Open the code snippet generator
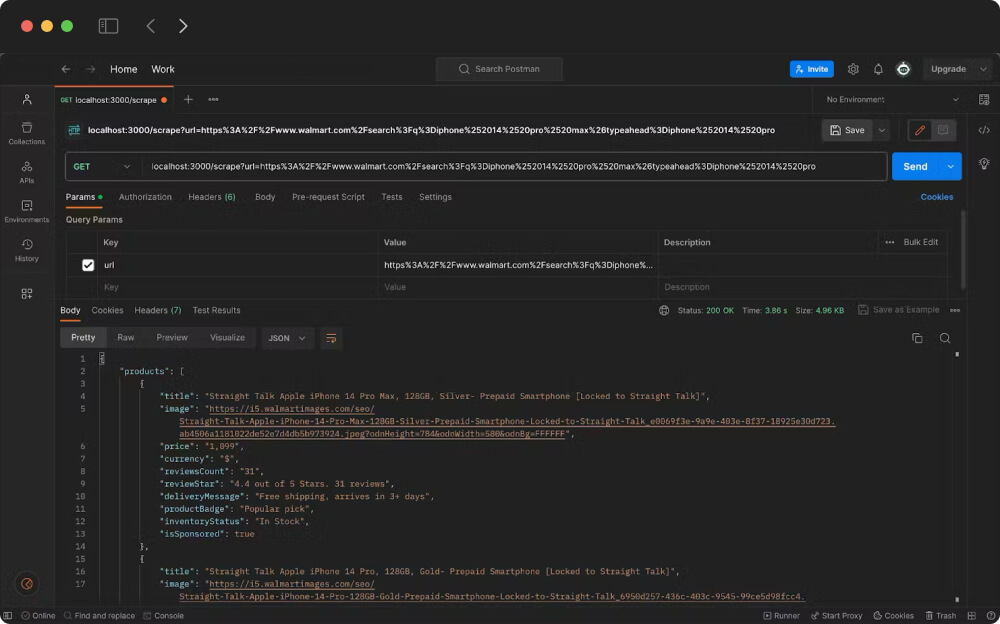Screen dimensions: 1000x624 pos(984,131)
